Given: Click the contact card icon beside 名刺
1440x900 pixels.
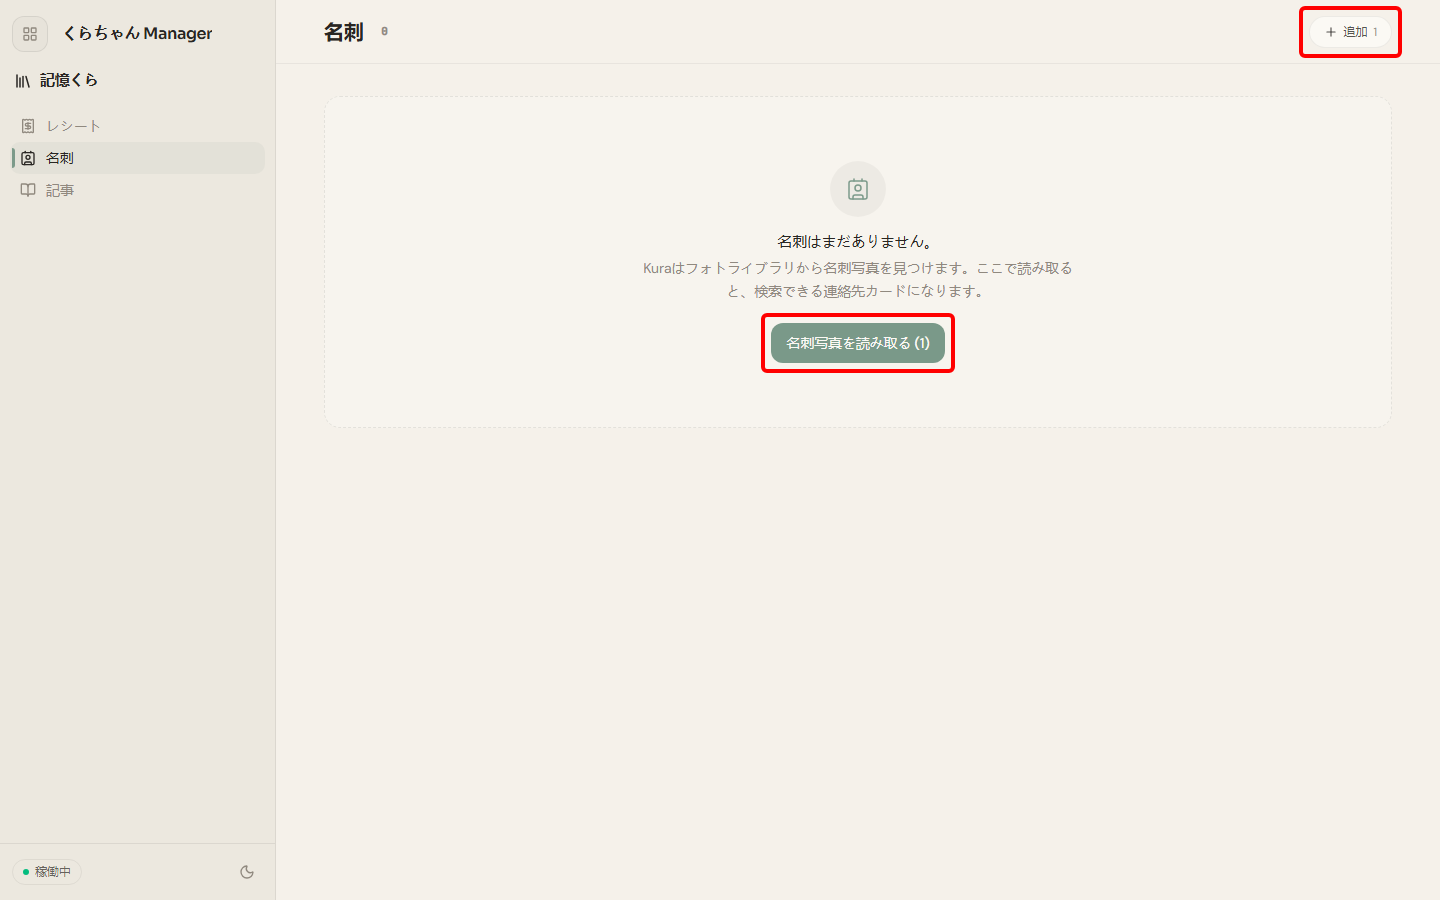Looking at the screenshot, I should click(28, 158).
